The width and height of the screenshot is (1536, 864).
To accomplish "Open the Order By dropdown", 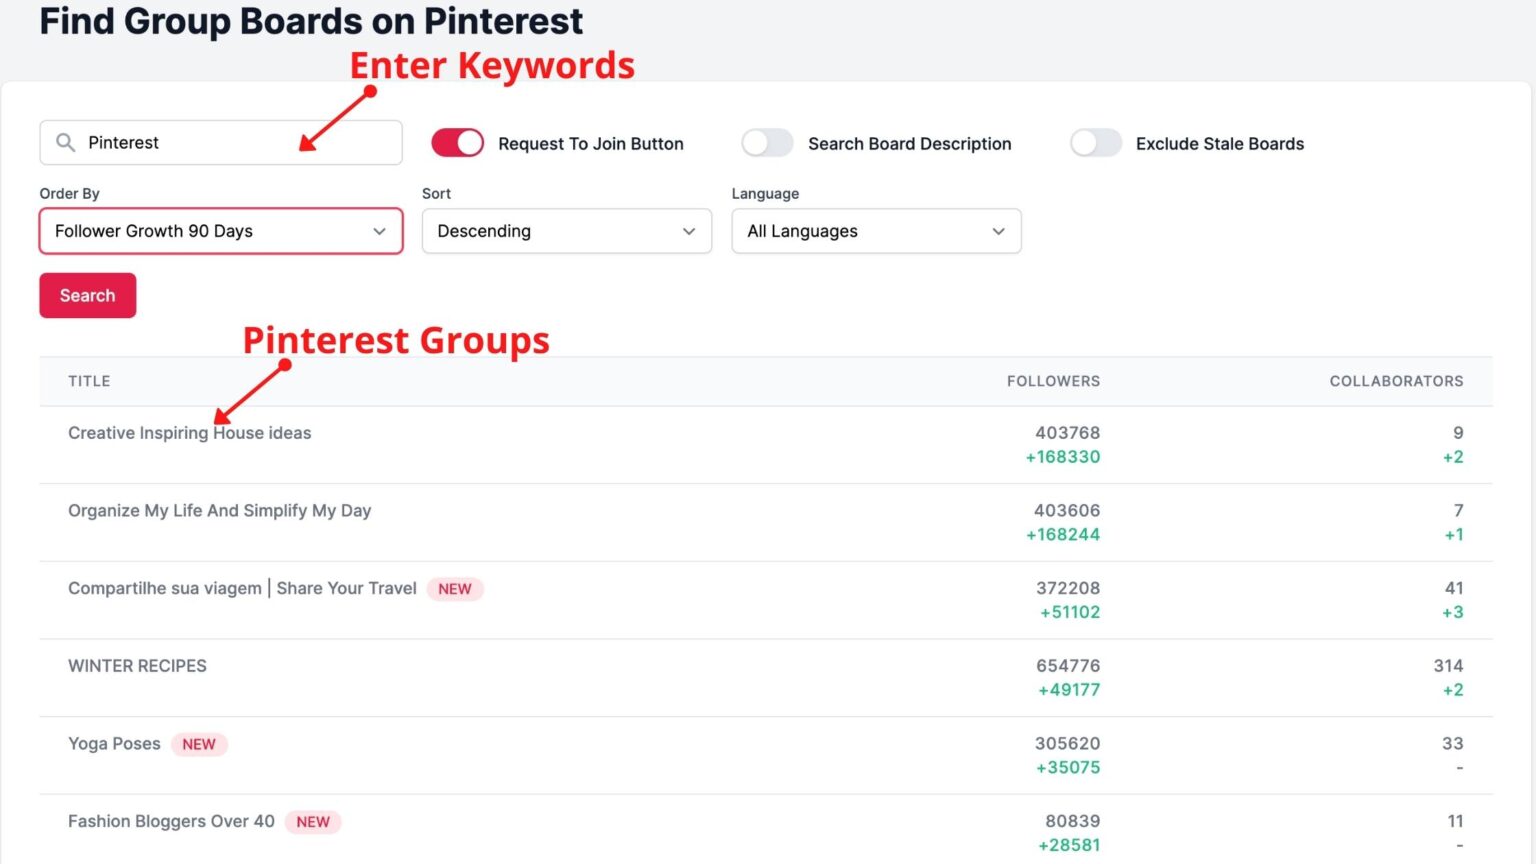I will [x=220, y=231].
